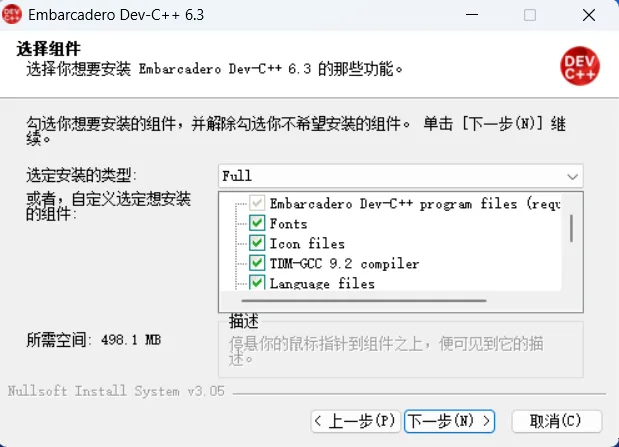Go back with 上一步(P) button

coord(356,421)
